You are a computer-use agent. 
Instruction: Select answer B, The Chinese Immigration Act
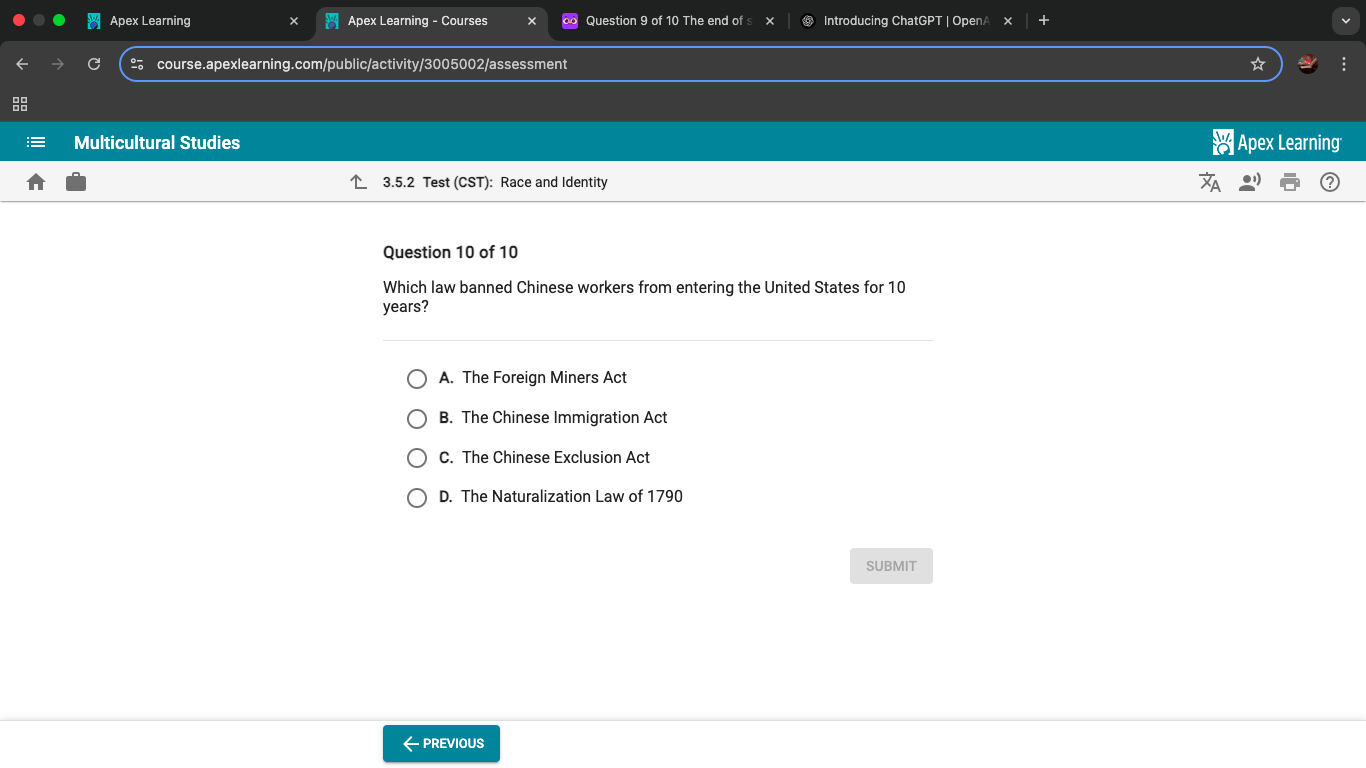point(417,419)
